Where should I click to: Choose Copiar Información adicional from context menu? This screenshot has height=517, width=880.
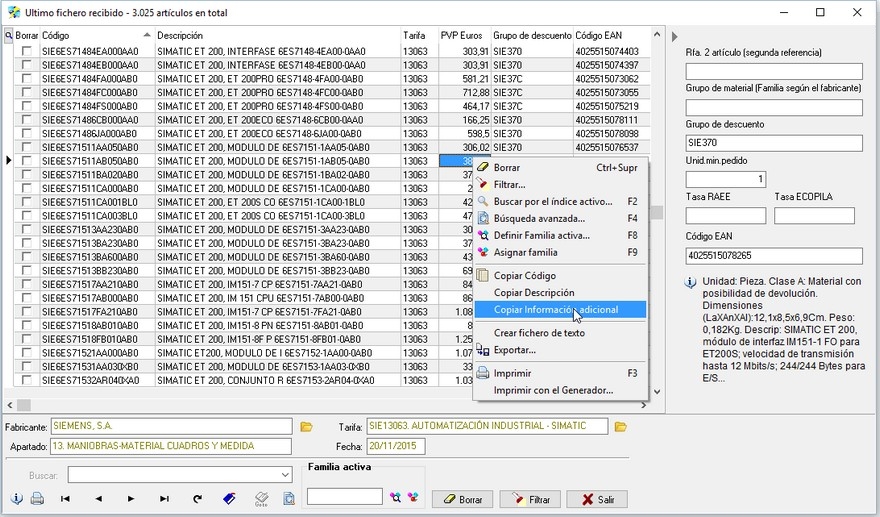click(x=556, y=310)
